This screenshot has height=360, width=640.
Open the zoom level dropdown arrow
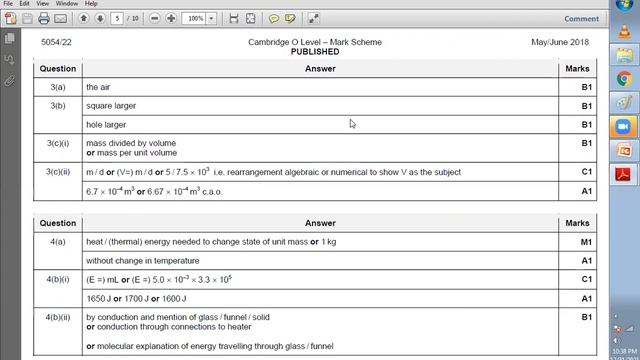point(211,18)
